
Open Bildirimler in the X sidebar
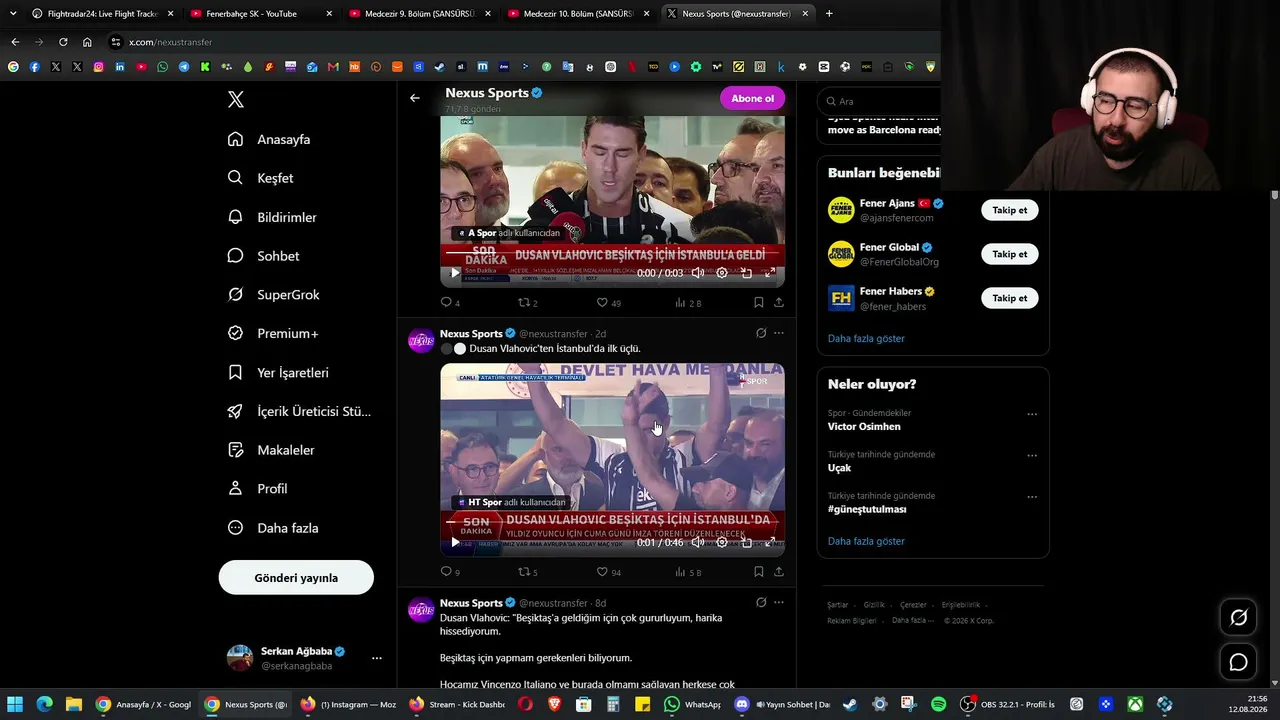(x=272, y=217)
